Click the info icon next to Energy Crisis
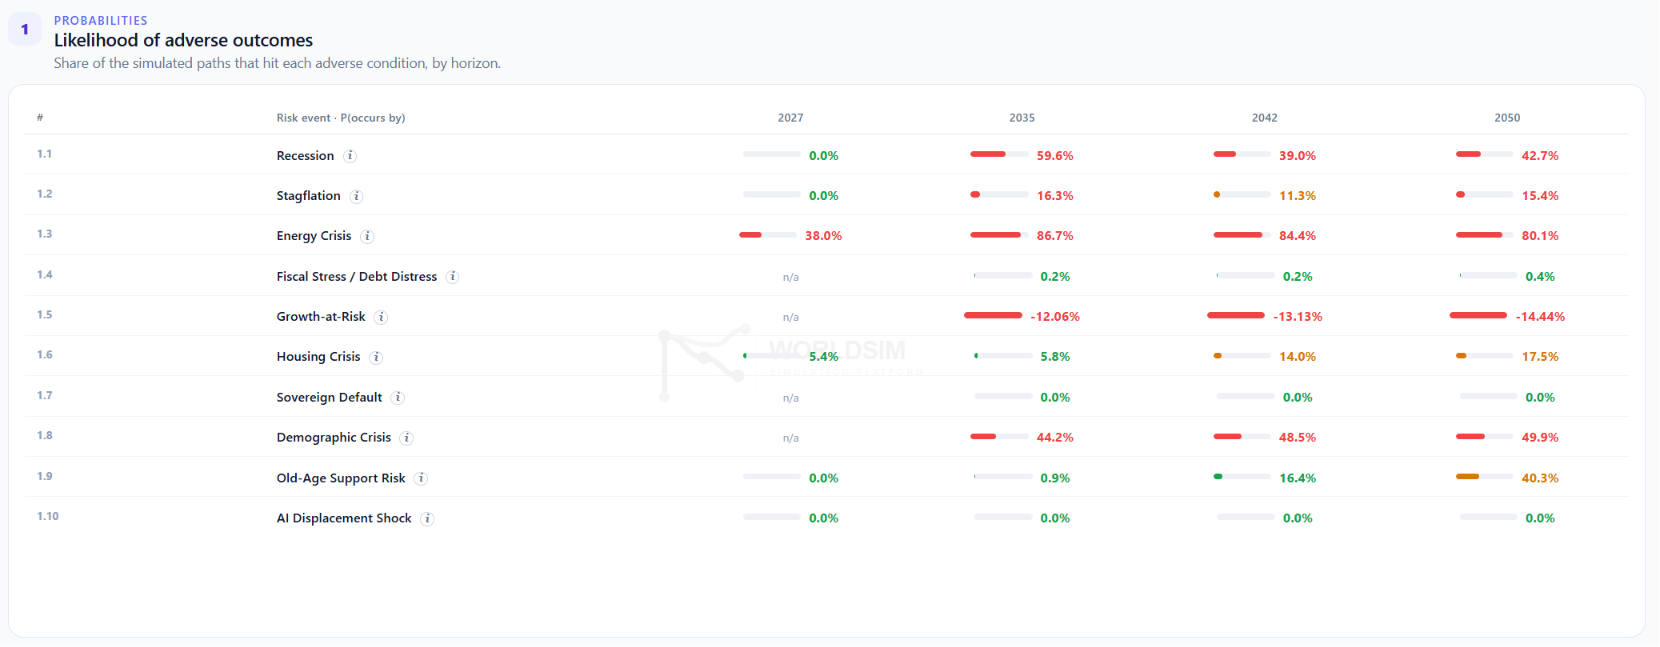 tap(367, 236)
